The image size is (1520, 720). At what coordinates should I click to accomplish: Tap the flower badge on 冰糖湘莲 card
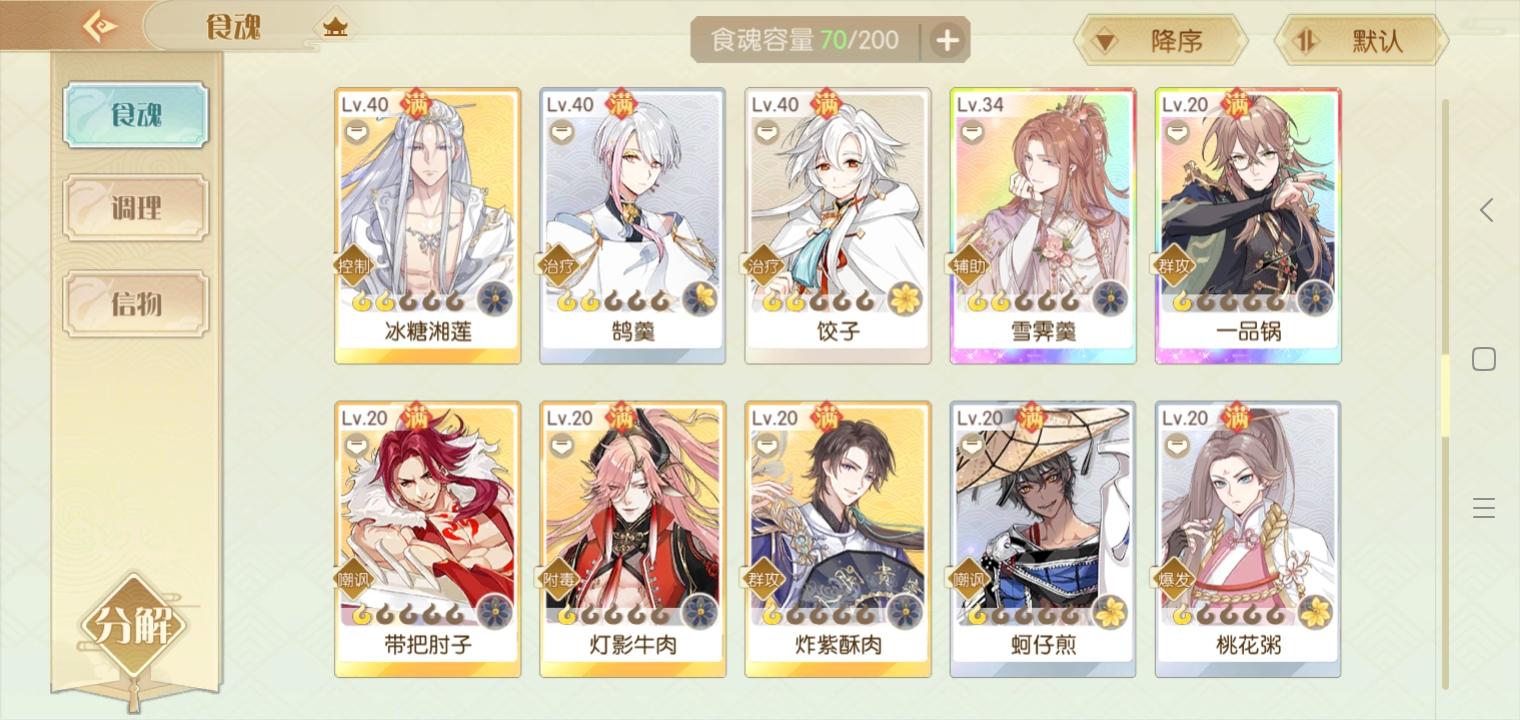(495, 299)
